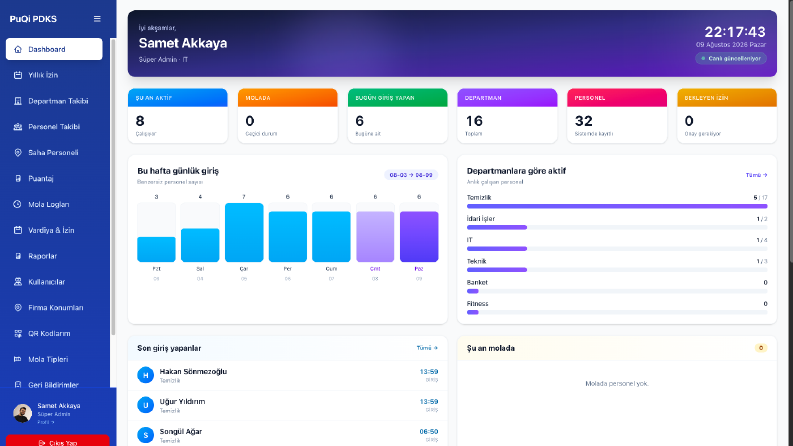This screenshot has height=446, width=793.
Task: Click Tümü link in Departmanlara göre aktif
Action: coord(756,175)
